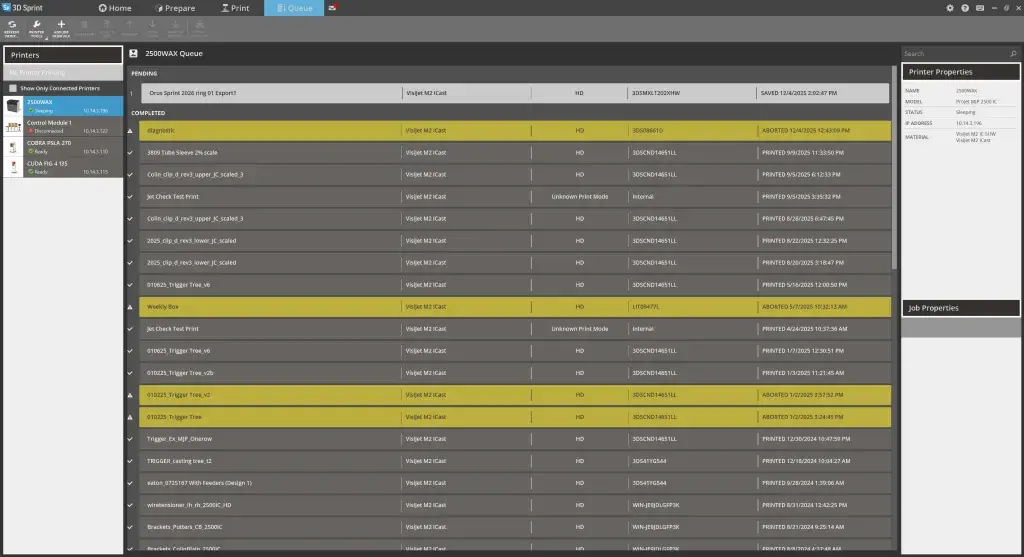
Task: Select the 2500WAX printer in list
Action: click(63, 106)
